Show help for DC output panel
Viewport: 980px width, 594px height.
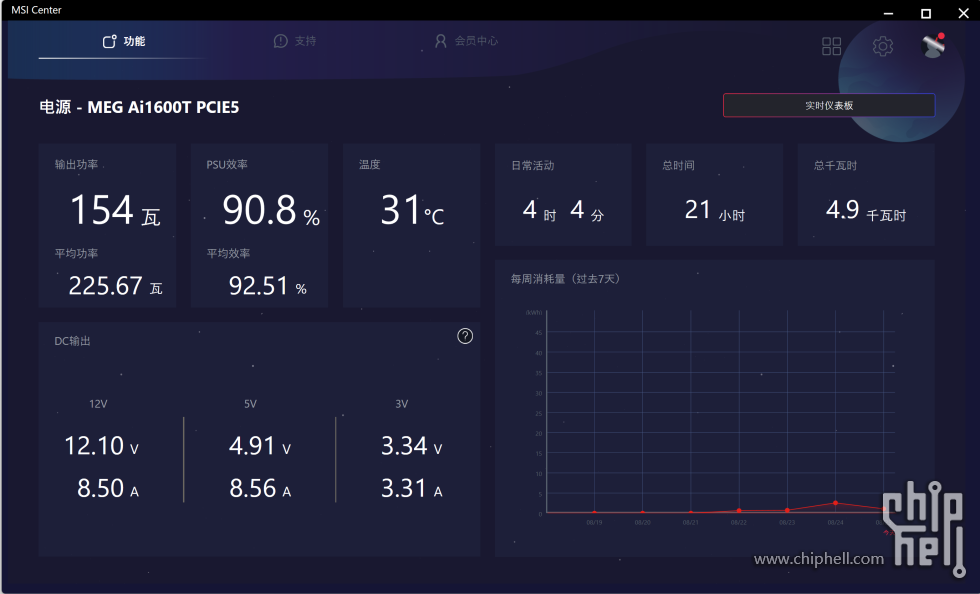[465, 336]
